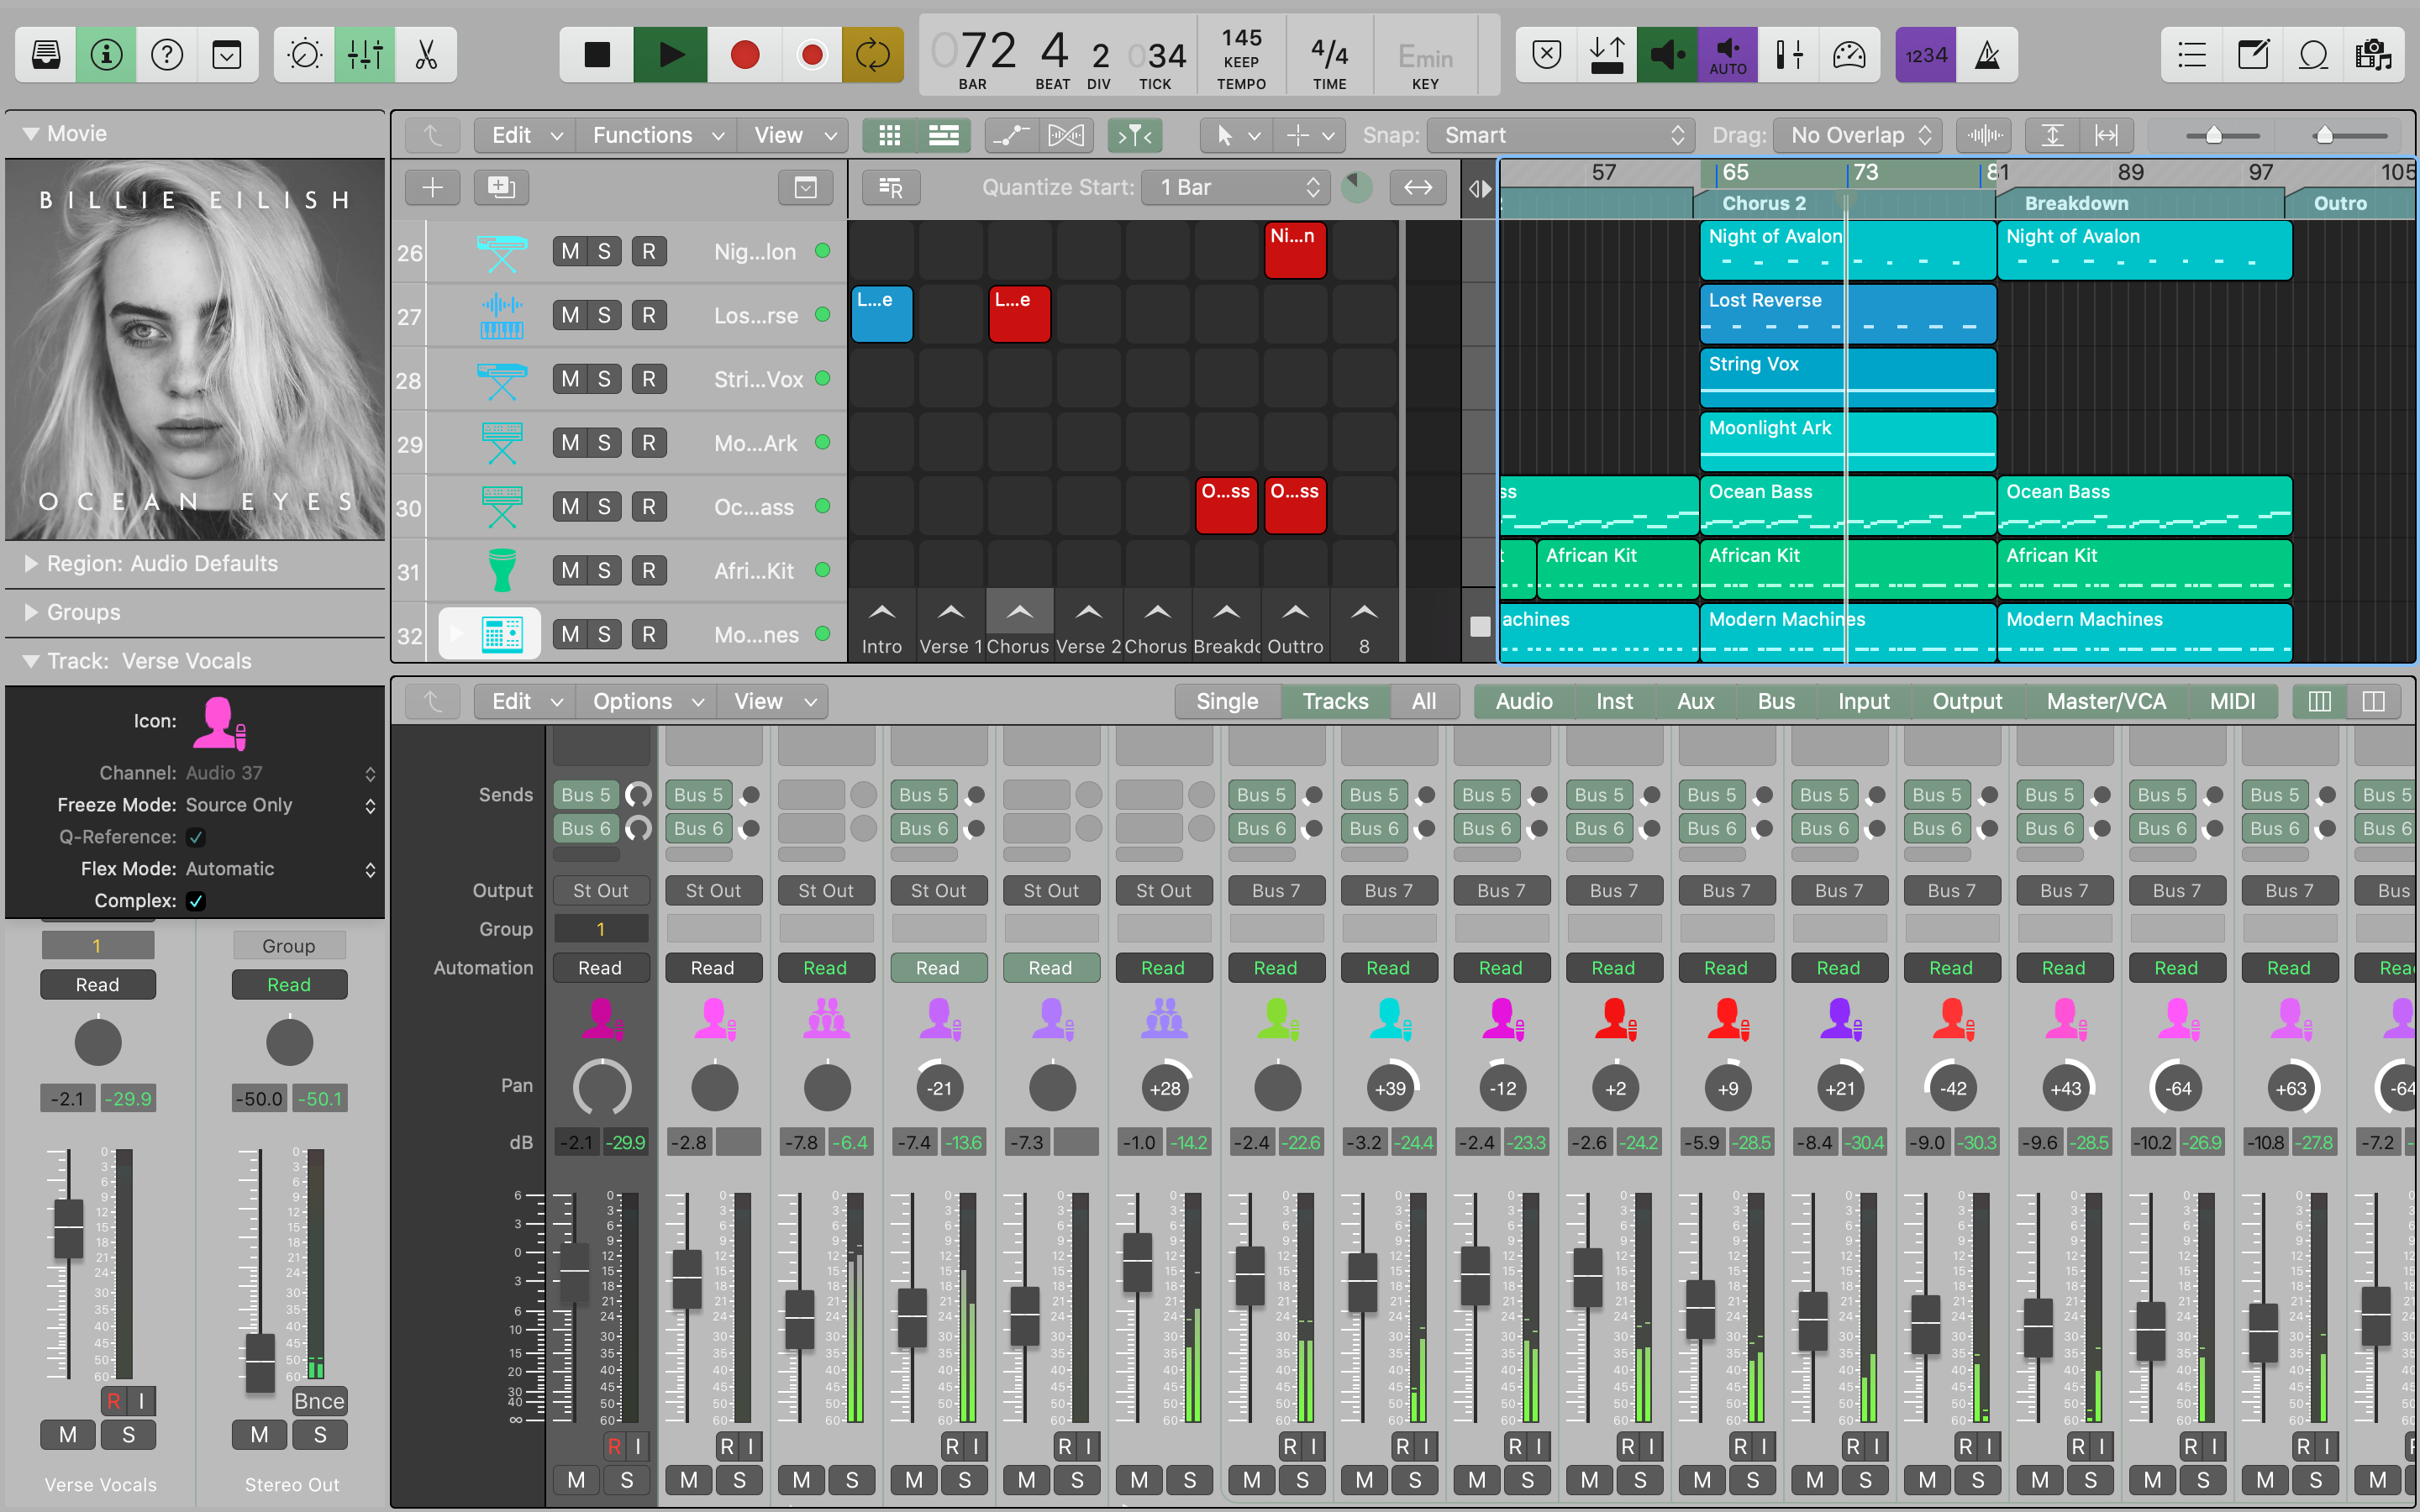Uncheck the Complex checkbox in the inspector
Image resolution: width=2420 pixels, height=1512 pixels.
point(196,901)
